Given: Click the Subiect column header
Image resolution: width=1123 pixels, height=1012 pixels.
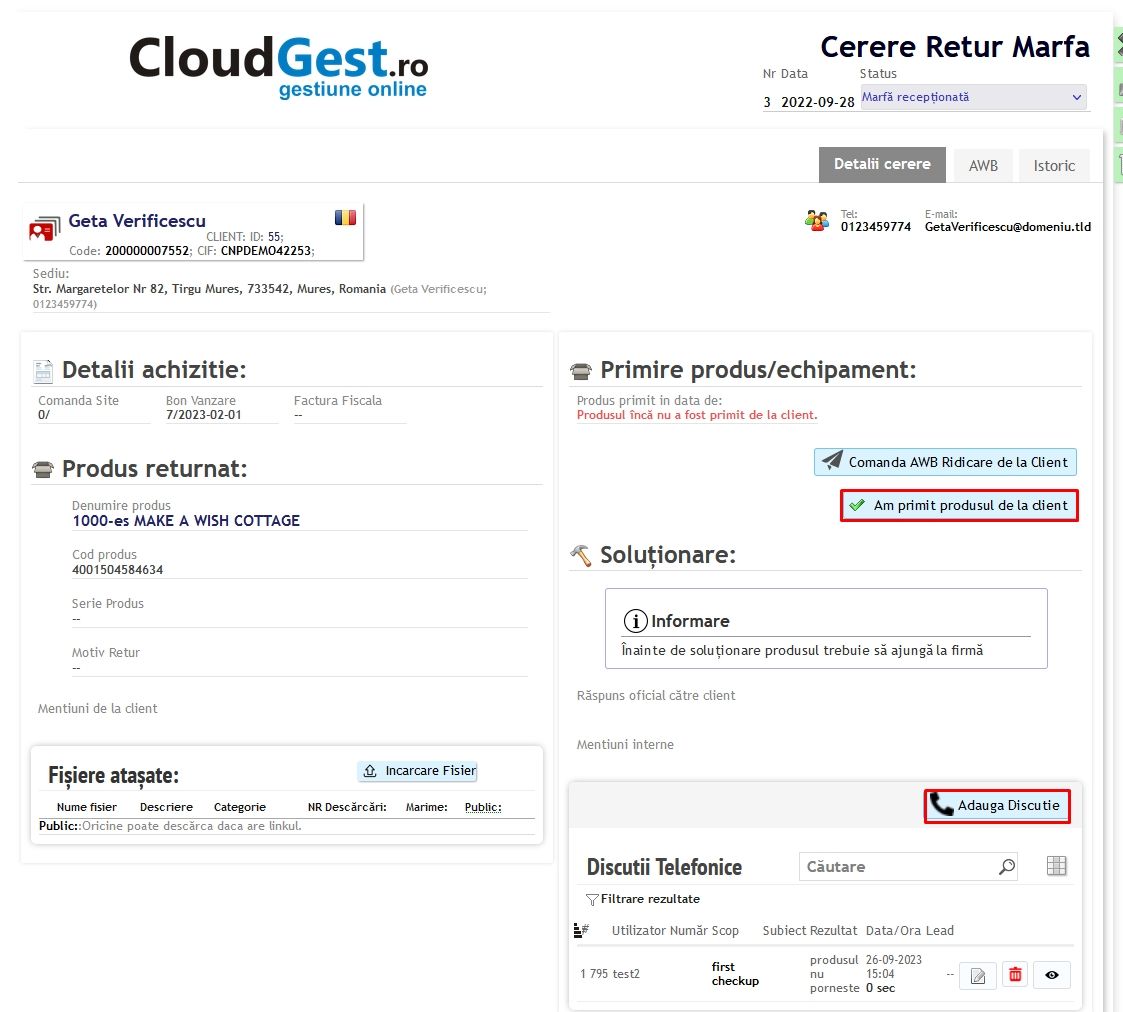Looking at the screenshot, I should pos(784,930).
